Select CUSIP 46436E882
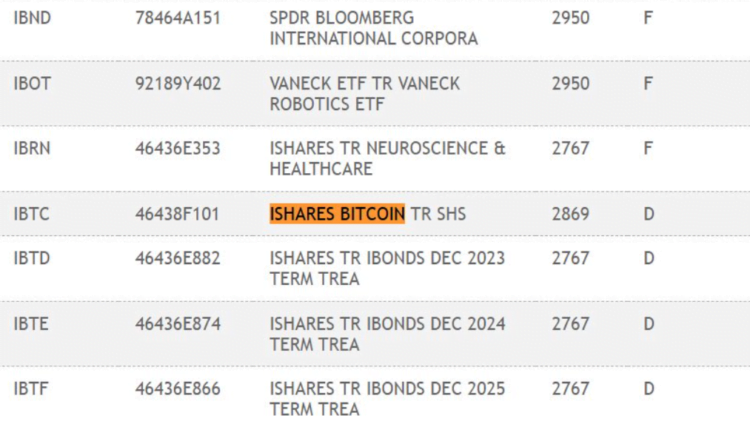This screenshot has height=421, width=750. (x=177, y=258)
